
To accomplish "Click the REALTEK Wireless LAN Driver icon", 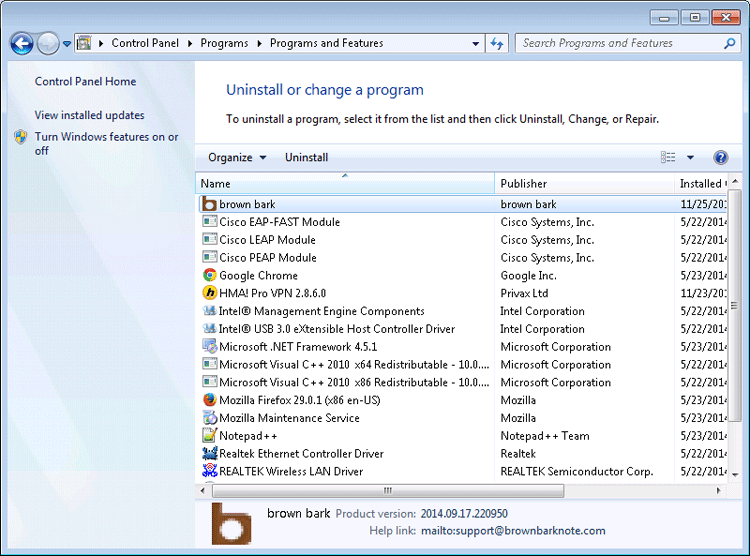I will point(210,472).
